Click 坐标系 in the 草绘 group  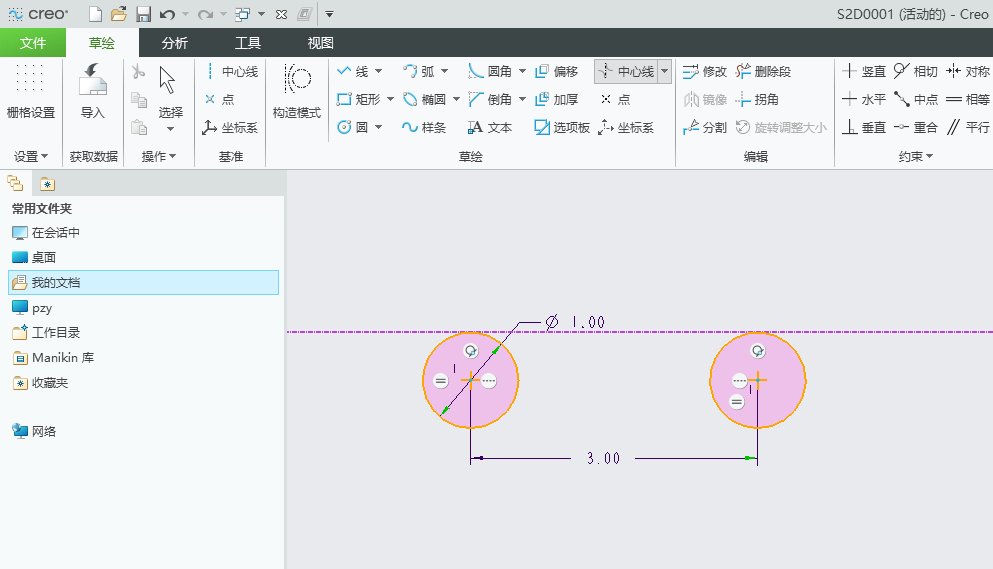626,127
